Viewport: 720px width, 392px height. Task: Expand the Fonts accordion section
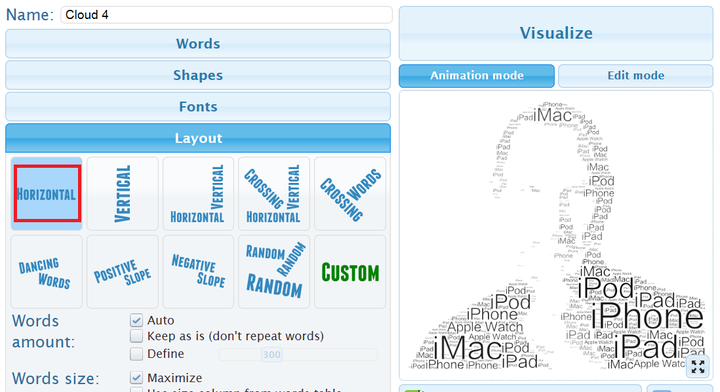coord(198,106)
